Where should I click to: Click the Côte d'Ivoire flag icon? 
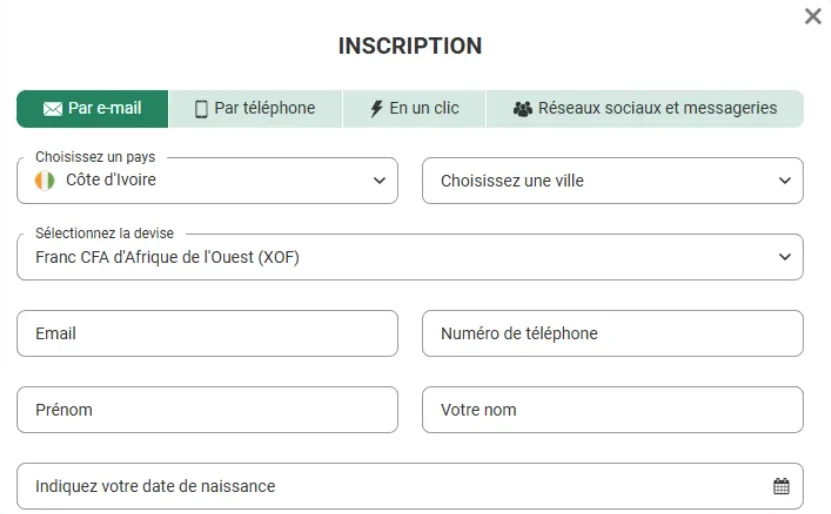[x=45, y=181]
